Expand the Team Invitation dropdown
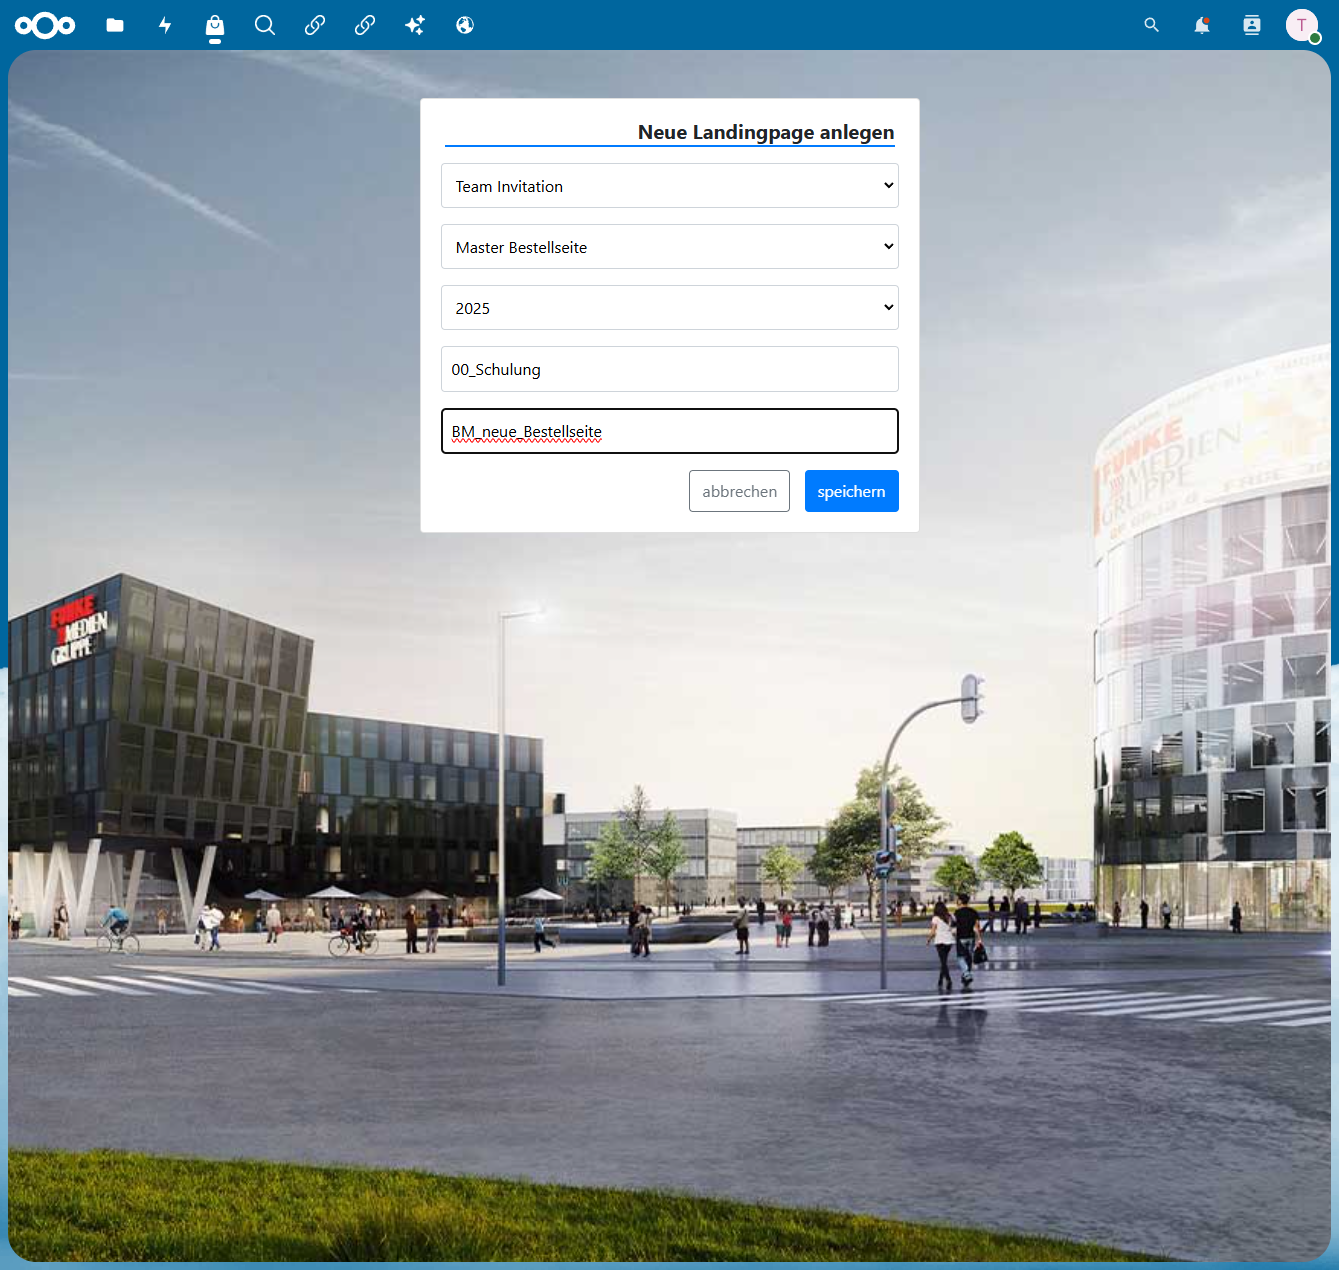Image resolution: width=1339 pixels, height=1270 pixels. (x=670, y=186)
